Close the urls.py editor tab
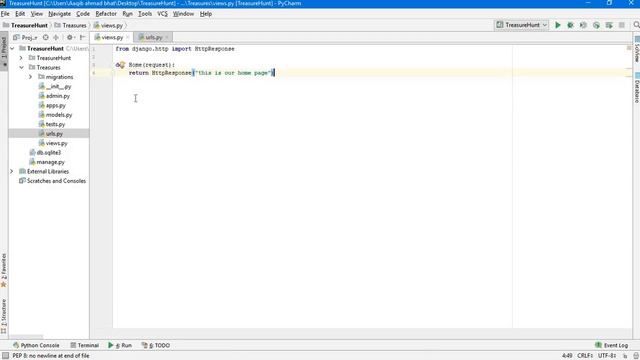 pos(167,37)
